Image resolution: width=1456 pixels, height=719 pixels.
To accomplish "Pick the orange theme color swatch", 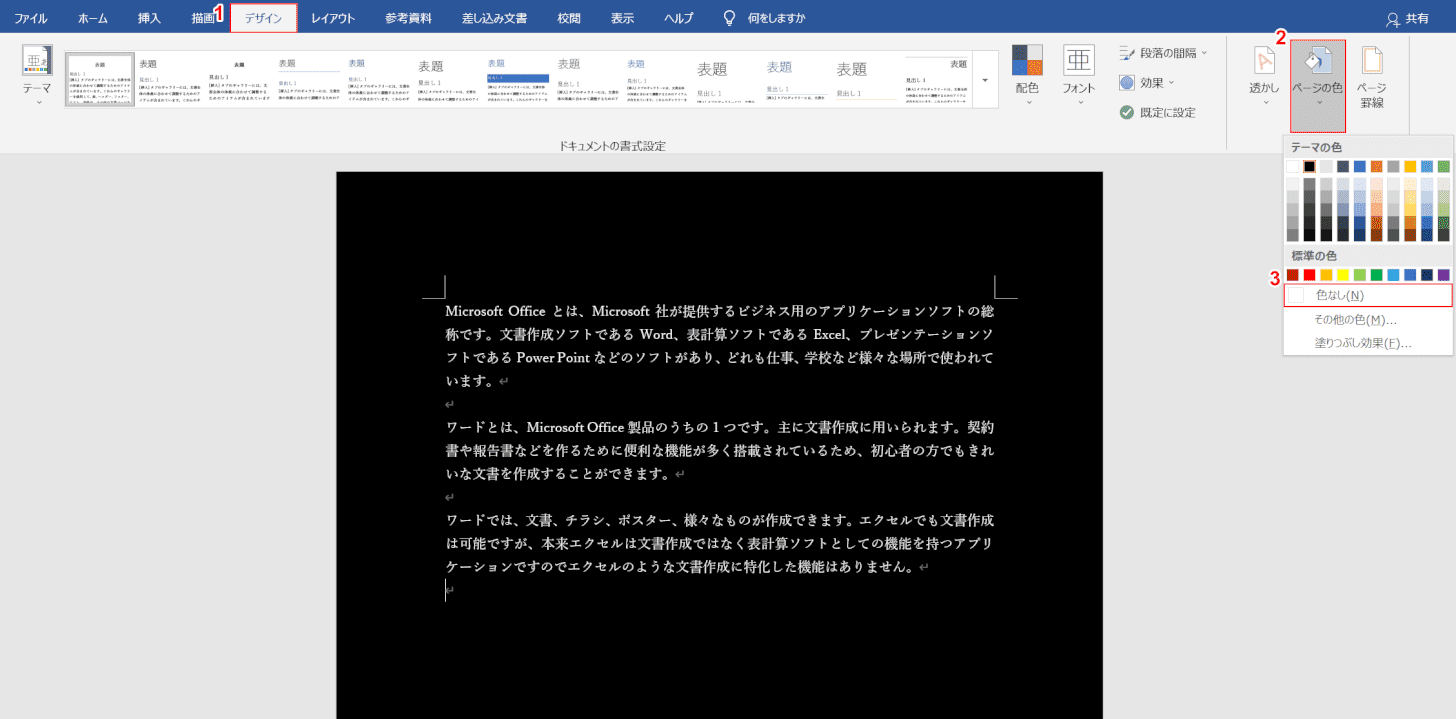I will tap(1377, 167).
